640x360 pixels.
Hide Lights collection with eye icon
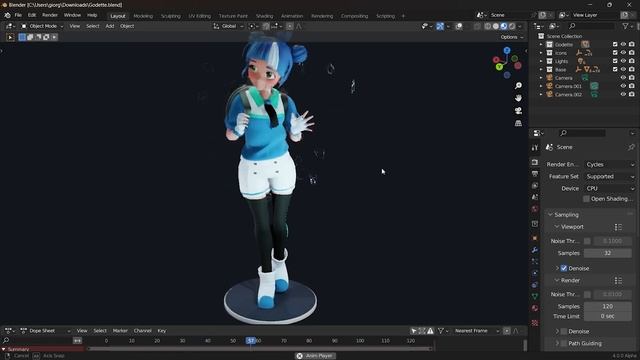click(623, 61)
